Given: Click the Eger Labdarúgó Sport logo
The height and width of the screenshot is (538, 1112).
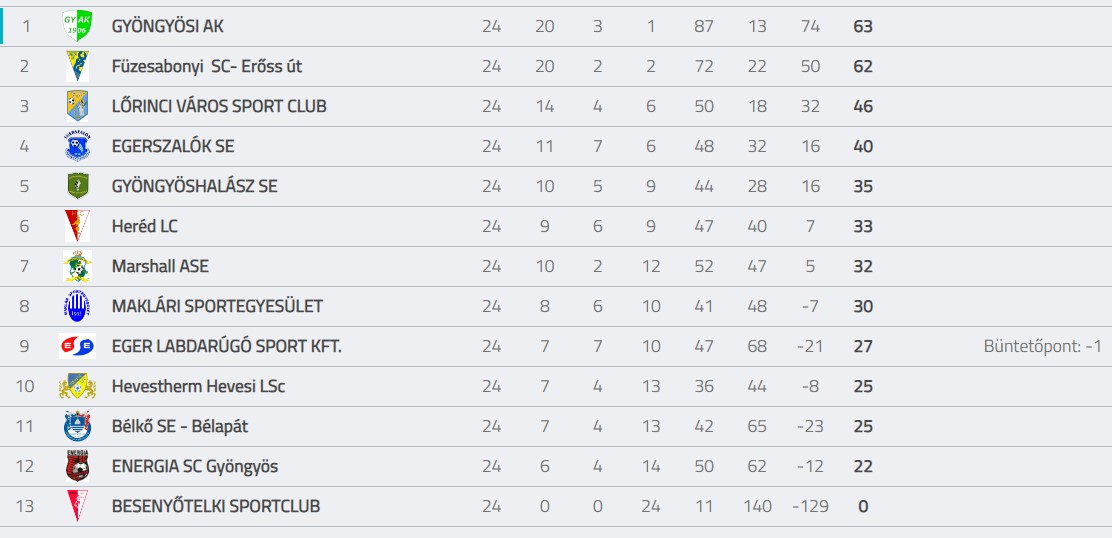Looking at the screenshot, I should [x=77, y=346].
